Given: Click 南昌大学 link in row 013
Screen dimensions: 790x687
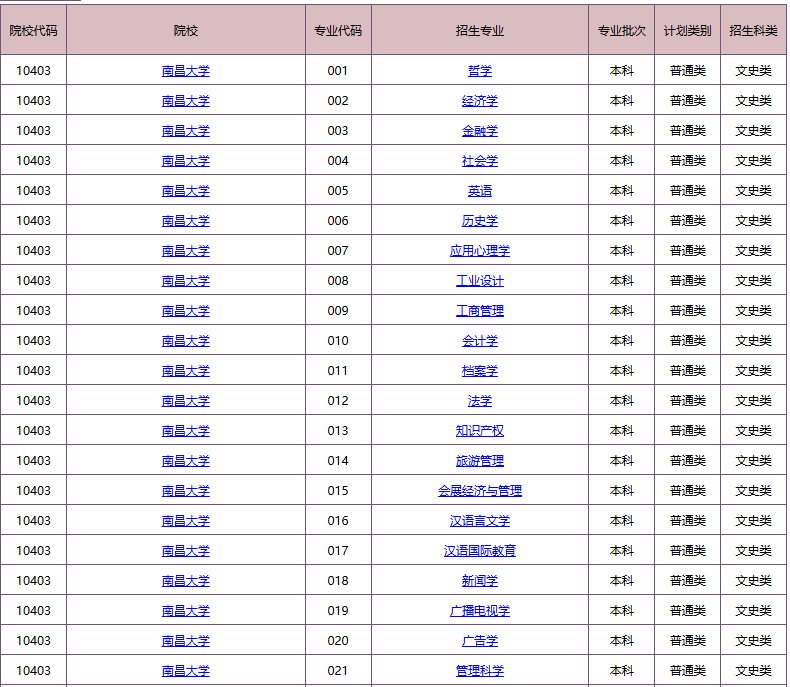Looking at the screenshot, I should (x=185, y=431).
